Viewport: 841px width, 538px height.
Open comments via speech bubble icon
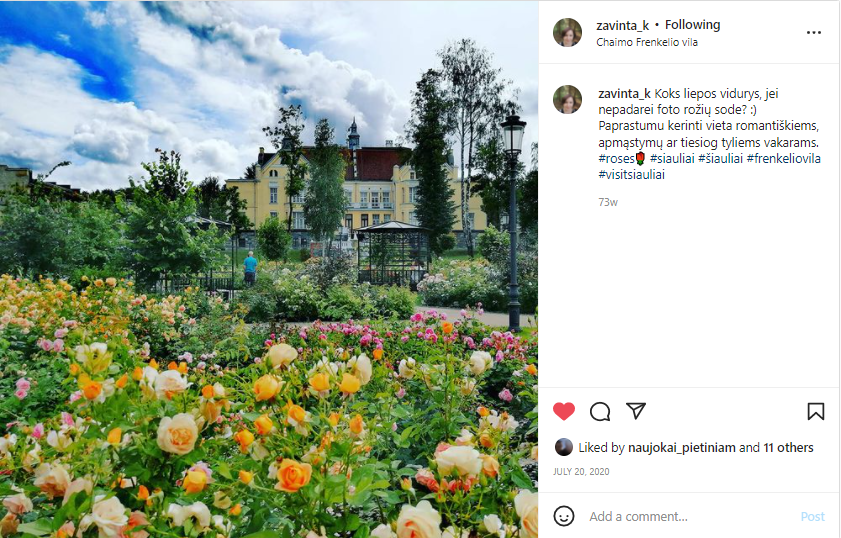pyautogui.click(x=600, y=411)
